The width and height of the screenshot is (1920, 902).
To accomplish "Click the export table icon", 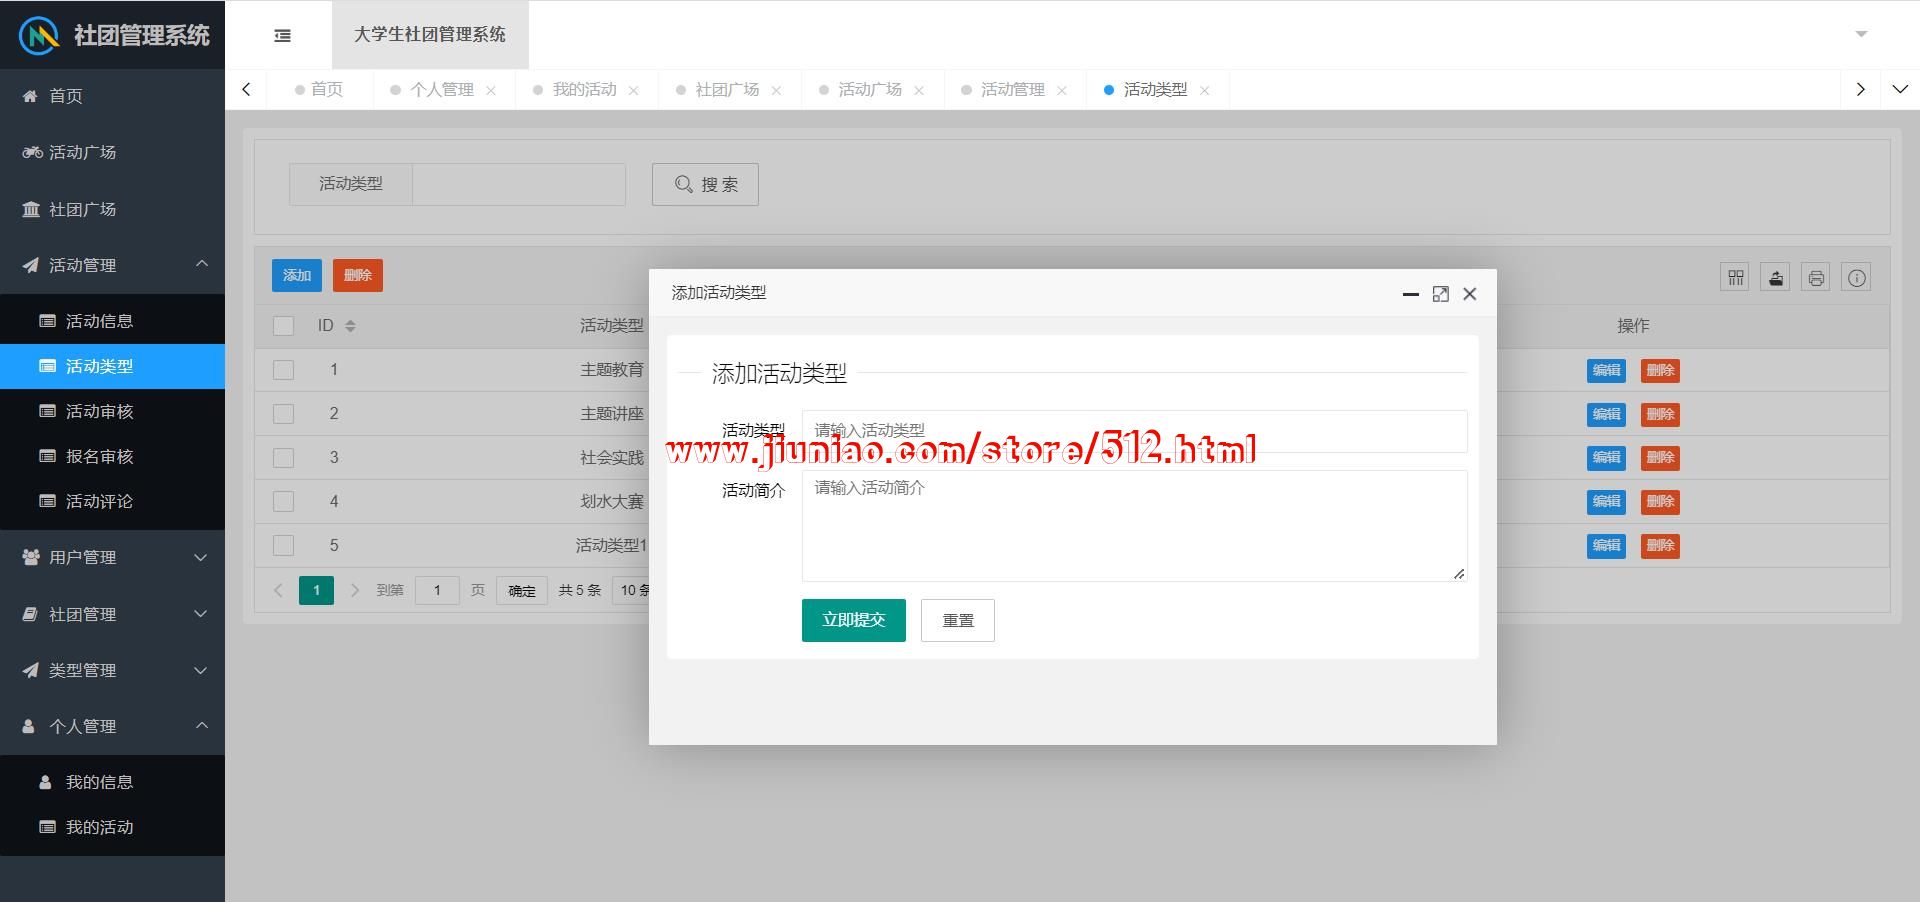I will 1775,277.
